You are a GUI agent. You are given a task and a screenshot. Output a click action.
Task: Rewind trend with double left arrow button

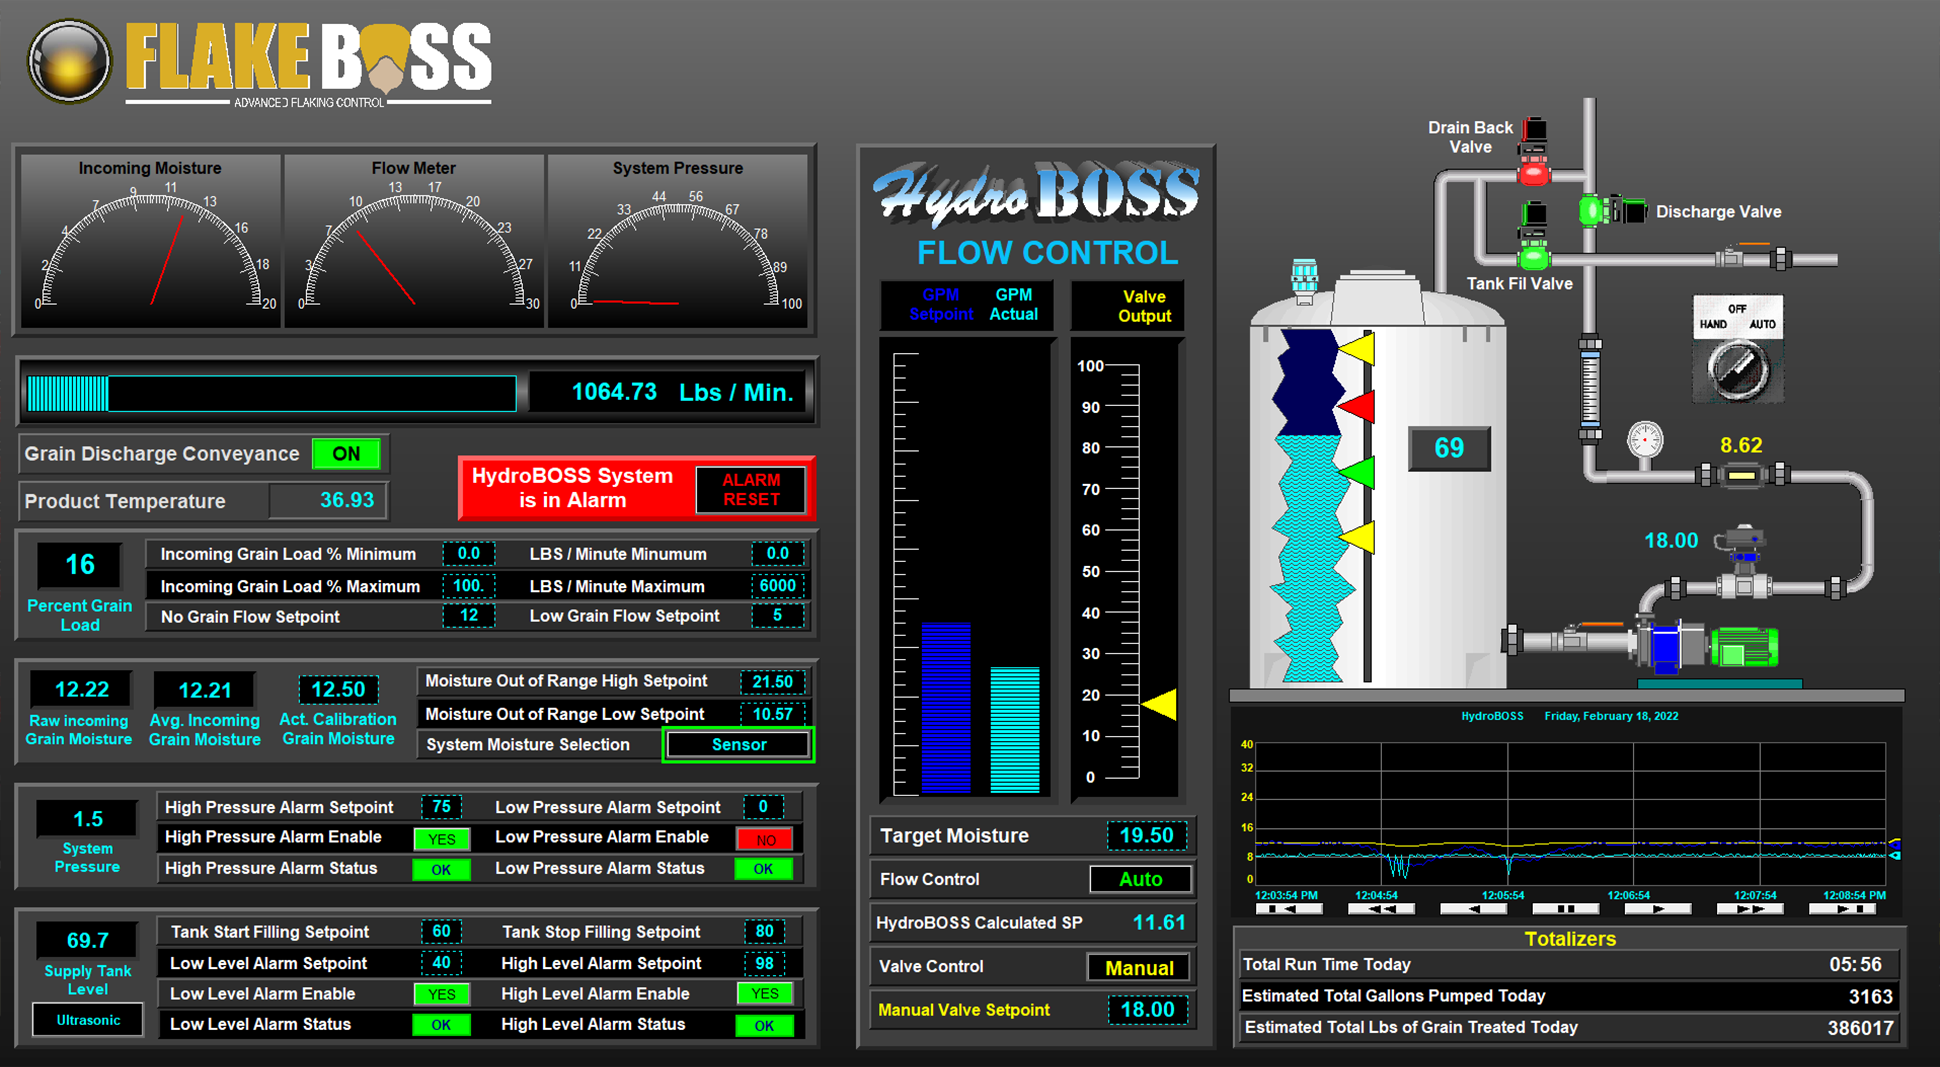[x=1380, y=909]
